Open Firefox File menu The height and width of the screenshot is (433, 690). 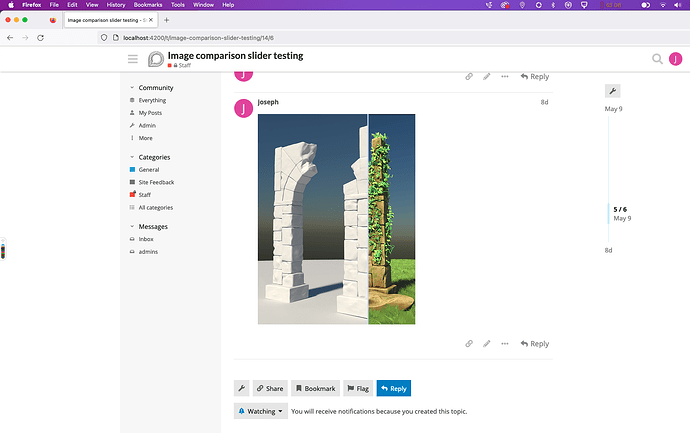pos(54,5)
